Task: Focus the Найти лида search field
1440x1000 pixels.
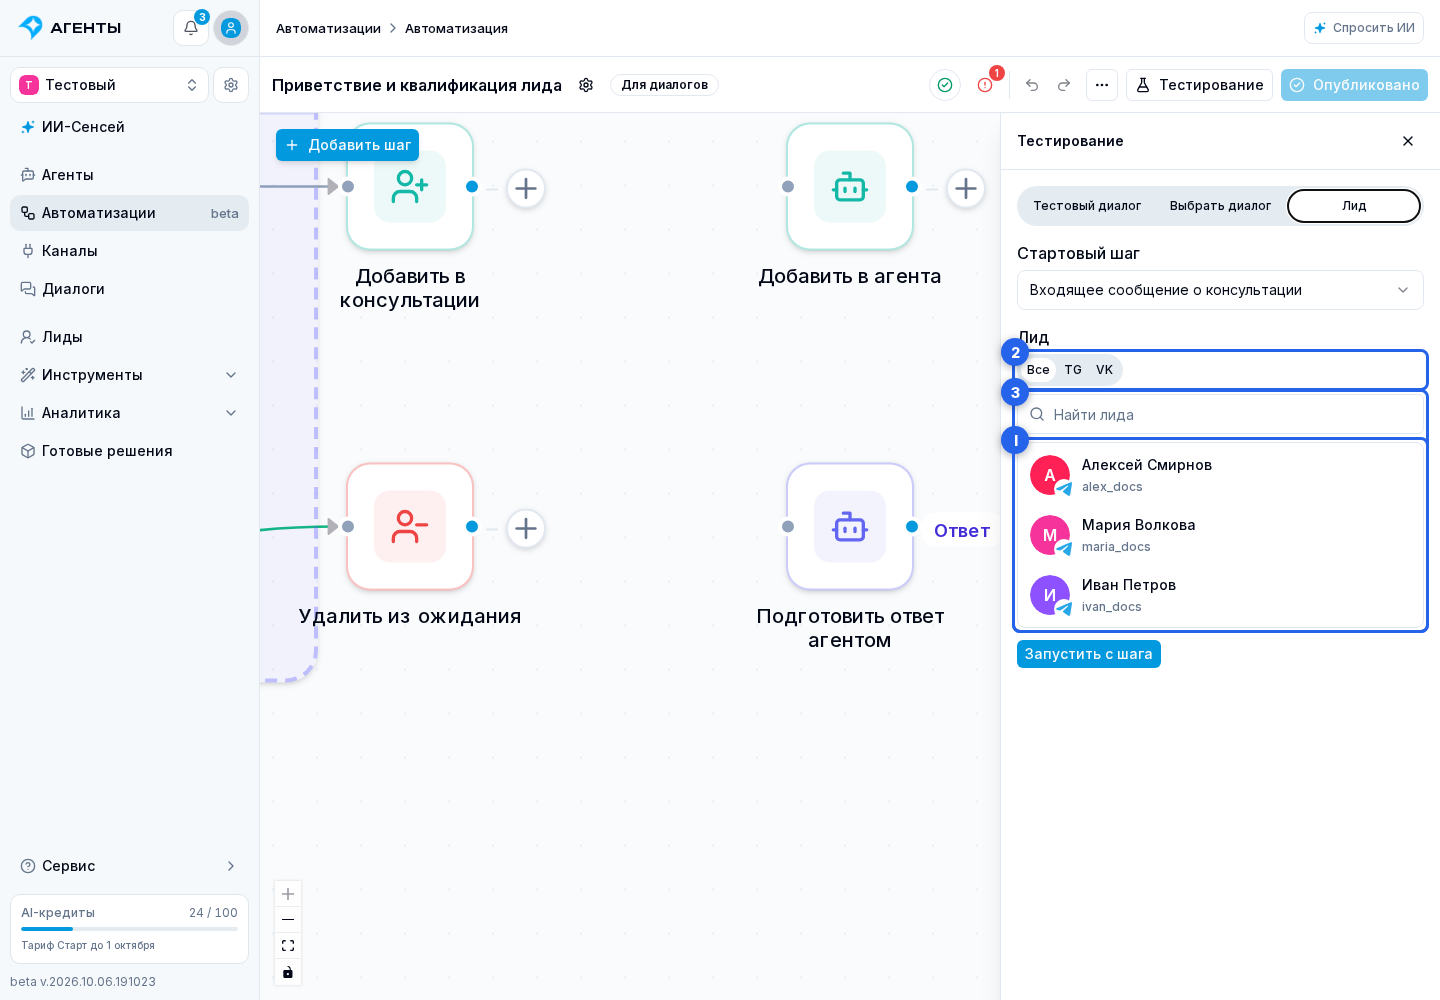Action: pos(1220,415)
